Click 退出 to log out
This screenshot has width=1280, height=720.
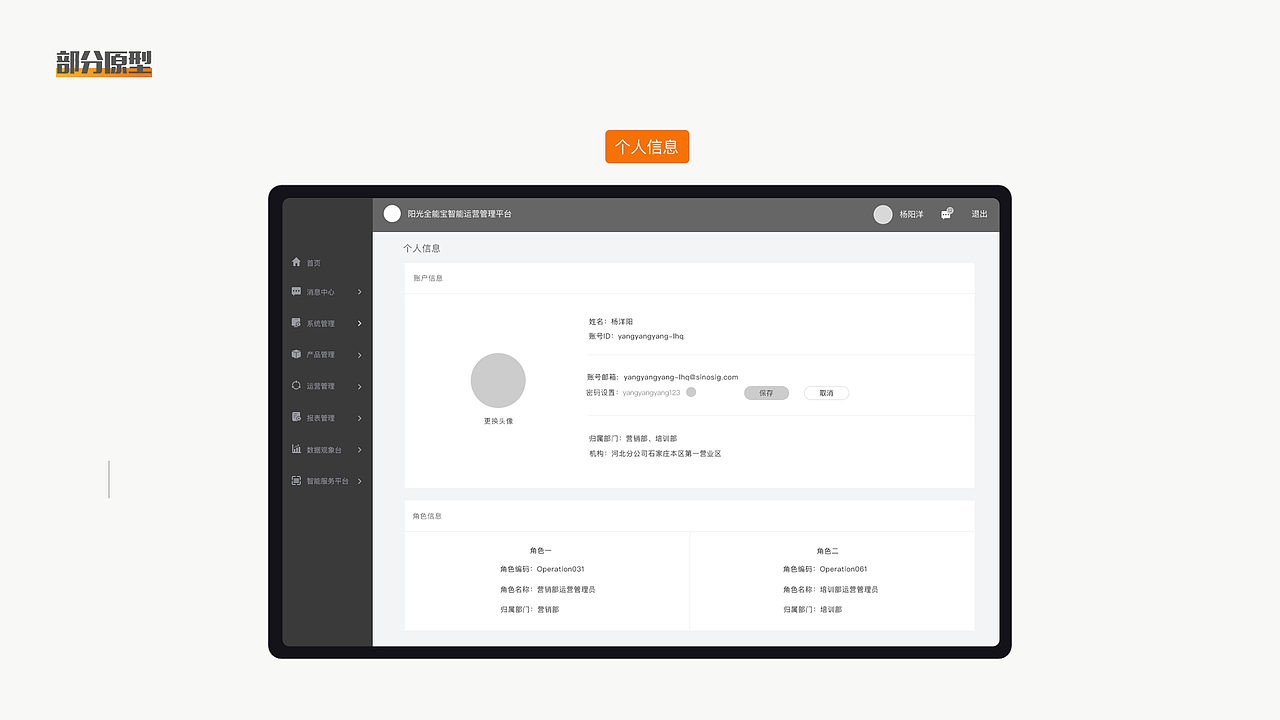click(x=979, y=214)
